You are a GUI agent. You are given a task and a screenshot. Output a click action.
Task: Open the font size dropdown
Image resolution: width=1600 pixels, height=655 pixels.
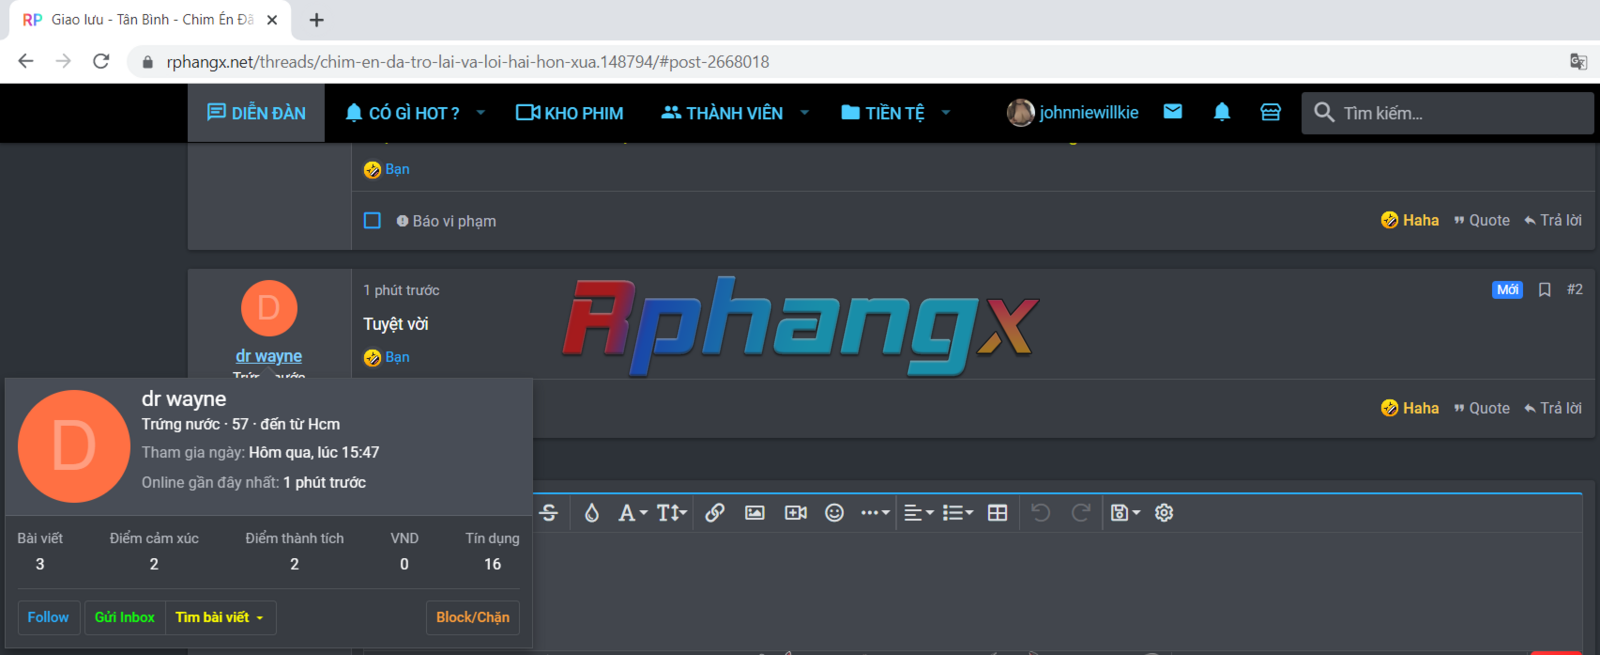672,513
